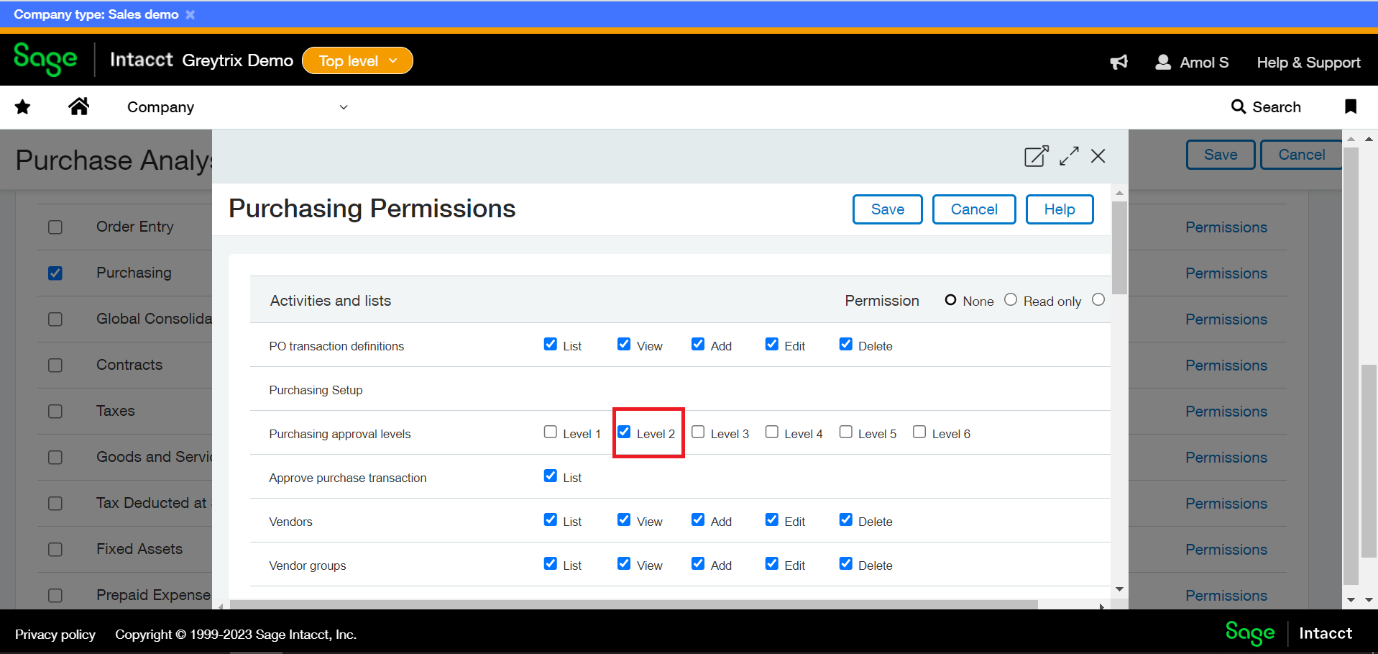Uncheck List for Approve purchase transaction
Viewport: 1378px width, 654px height.
pos(550,476)
